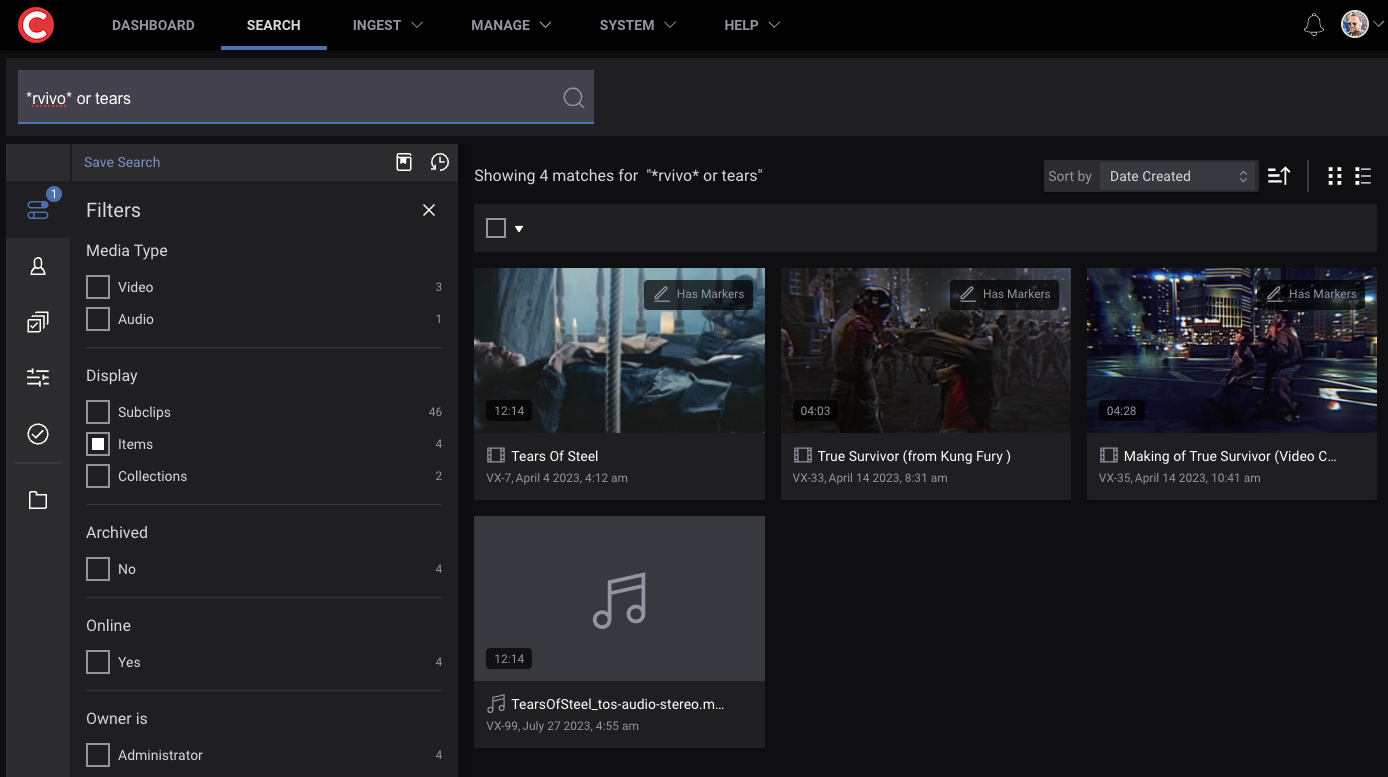Click Has Markers badge on True Survivor

click(x=1005, y=294)
